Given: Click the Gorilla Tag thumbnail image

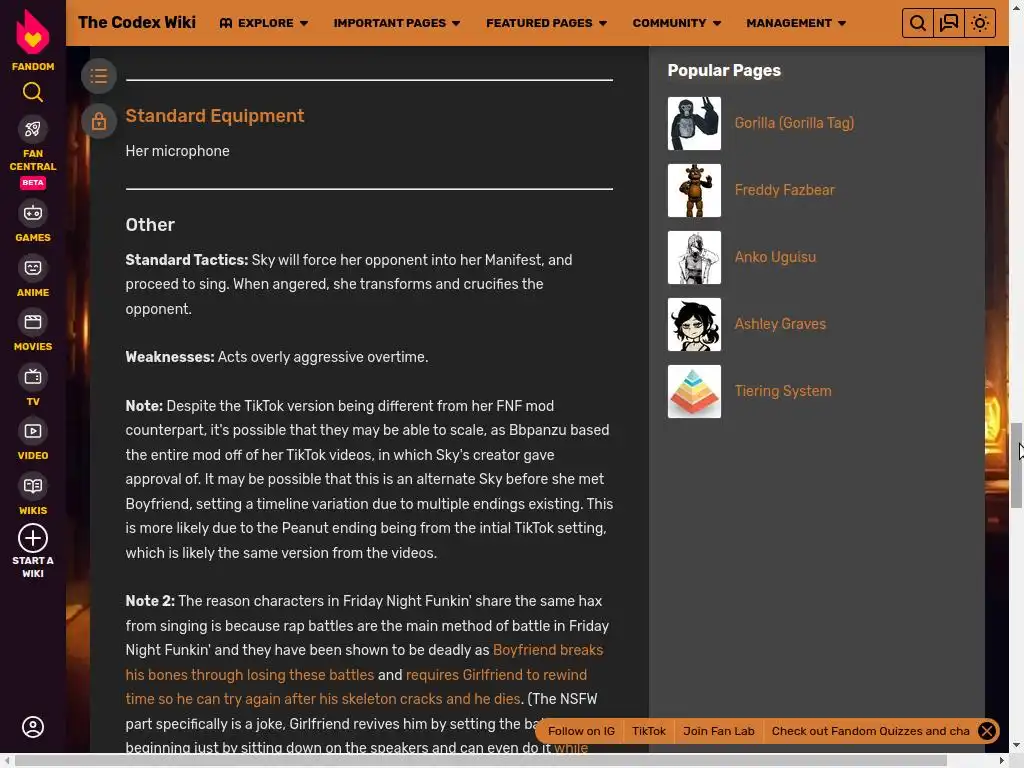Looking at the screenshot, I should click(x=694, y=123).
